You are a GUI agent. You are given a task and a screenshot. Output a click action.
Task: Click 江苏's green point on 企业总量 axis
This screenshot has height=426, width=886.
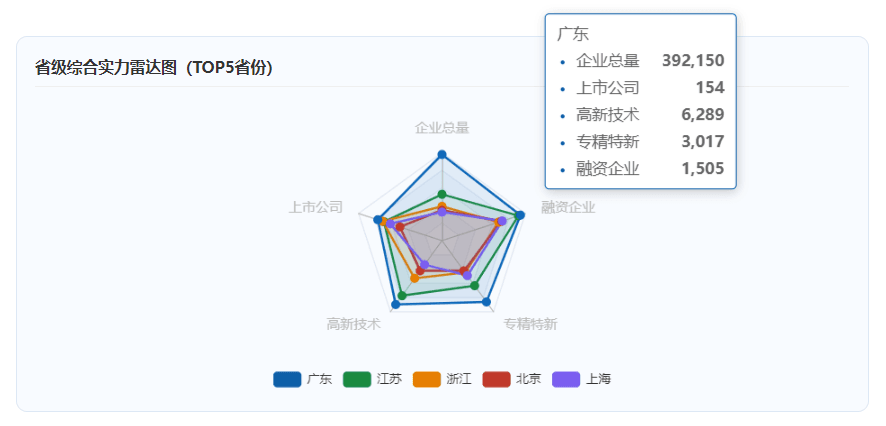coord(442,194)
